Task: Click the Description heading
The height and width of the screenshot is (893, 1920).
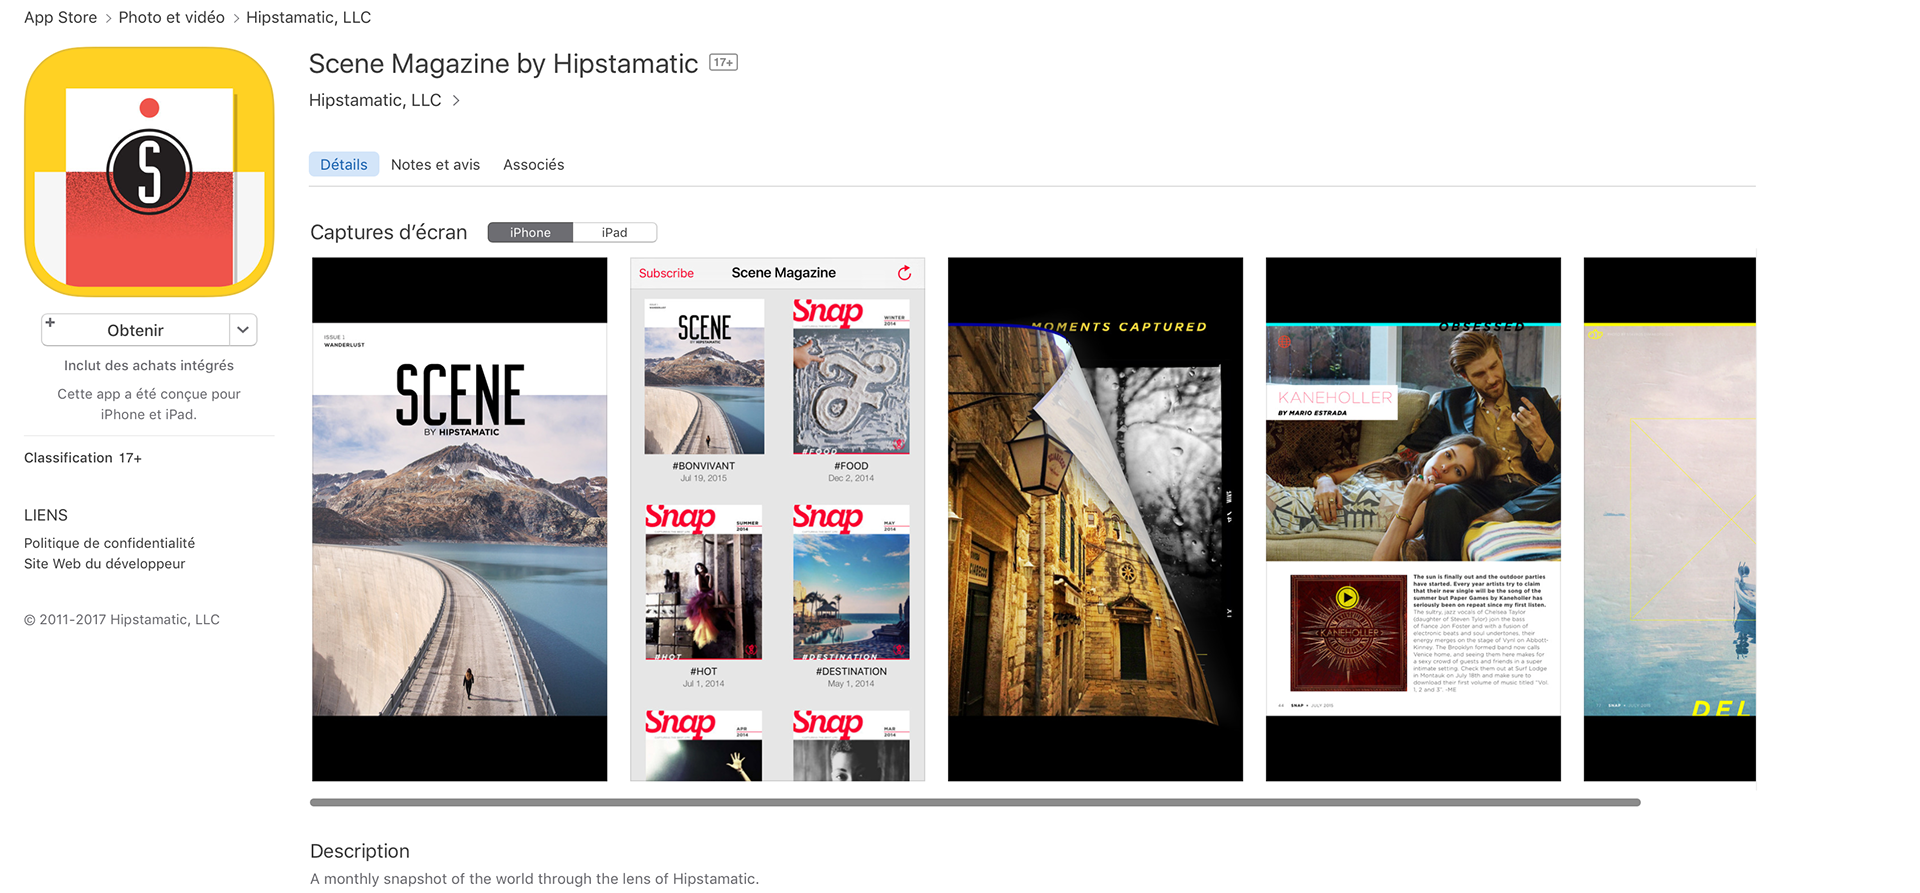Action: tap(360, 851)
